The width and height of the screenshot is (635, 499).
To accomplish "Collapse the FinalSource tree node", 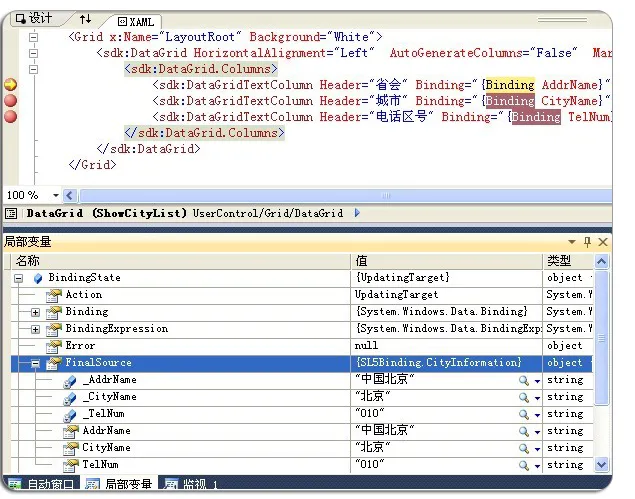I will pos(36,363).
